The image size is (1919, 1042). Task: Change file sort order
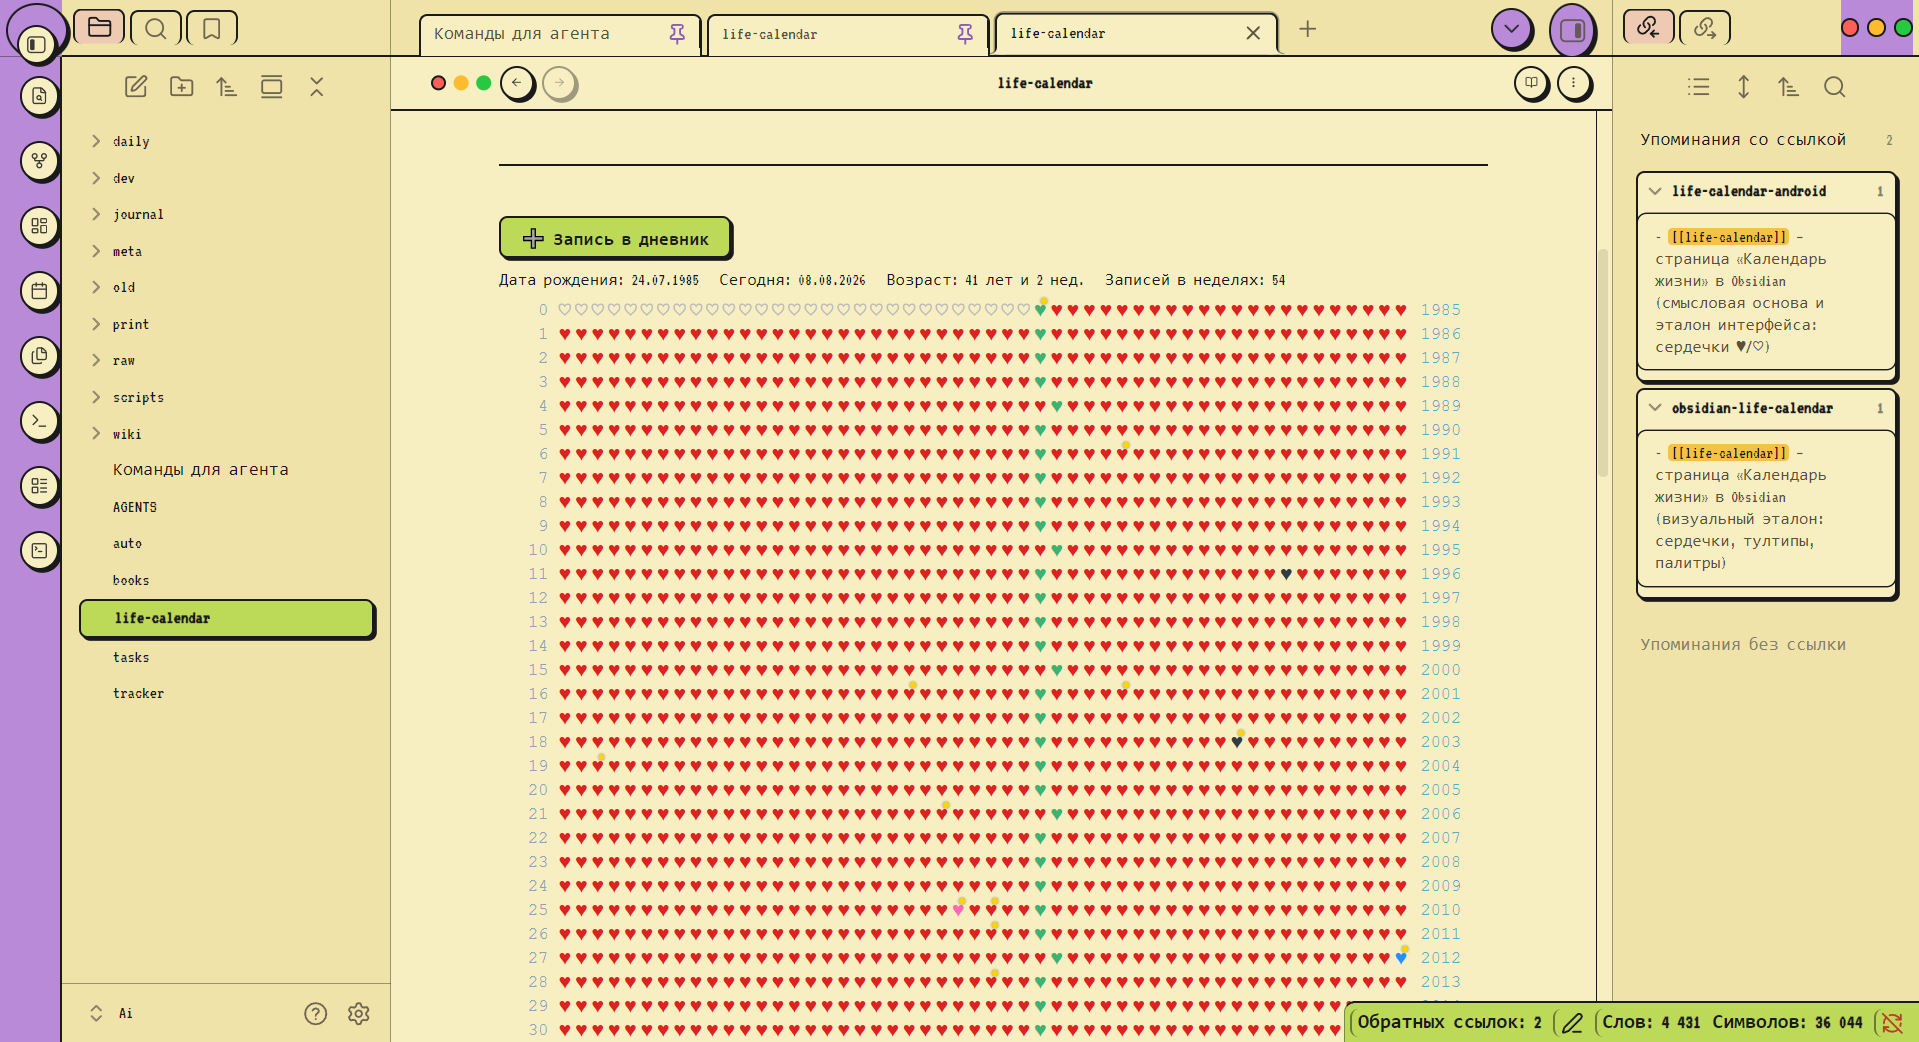[x=226, y=87]
